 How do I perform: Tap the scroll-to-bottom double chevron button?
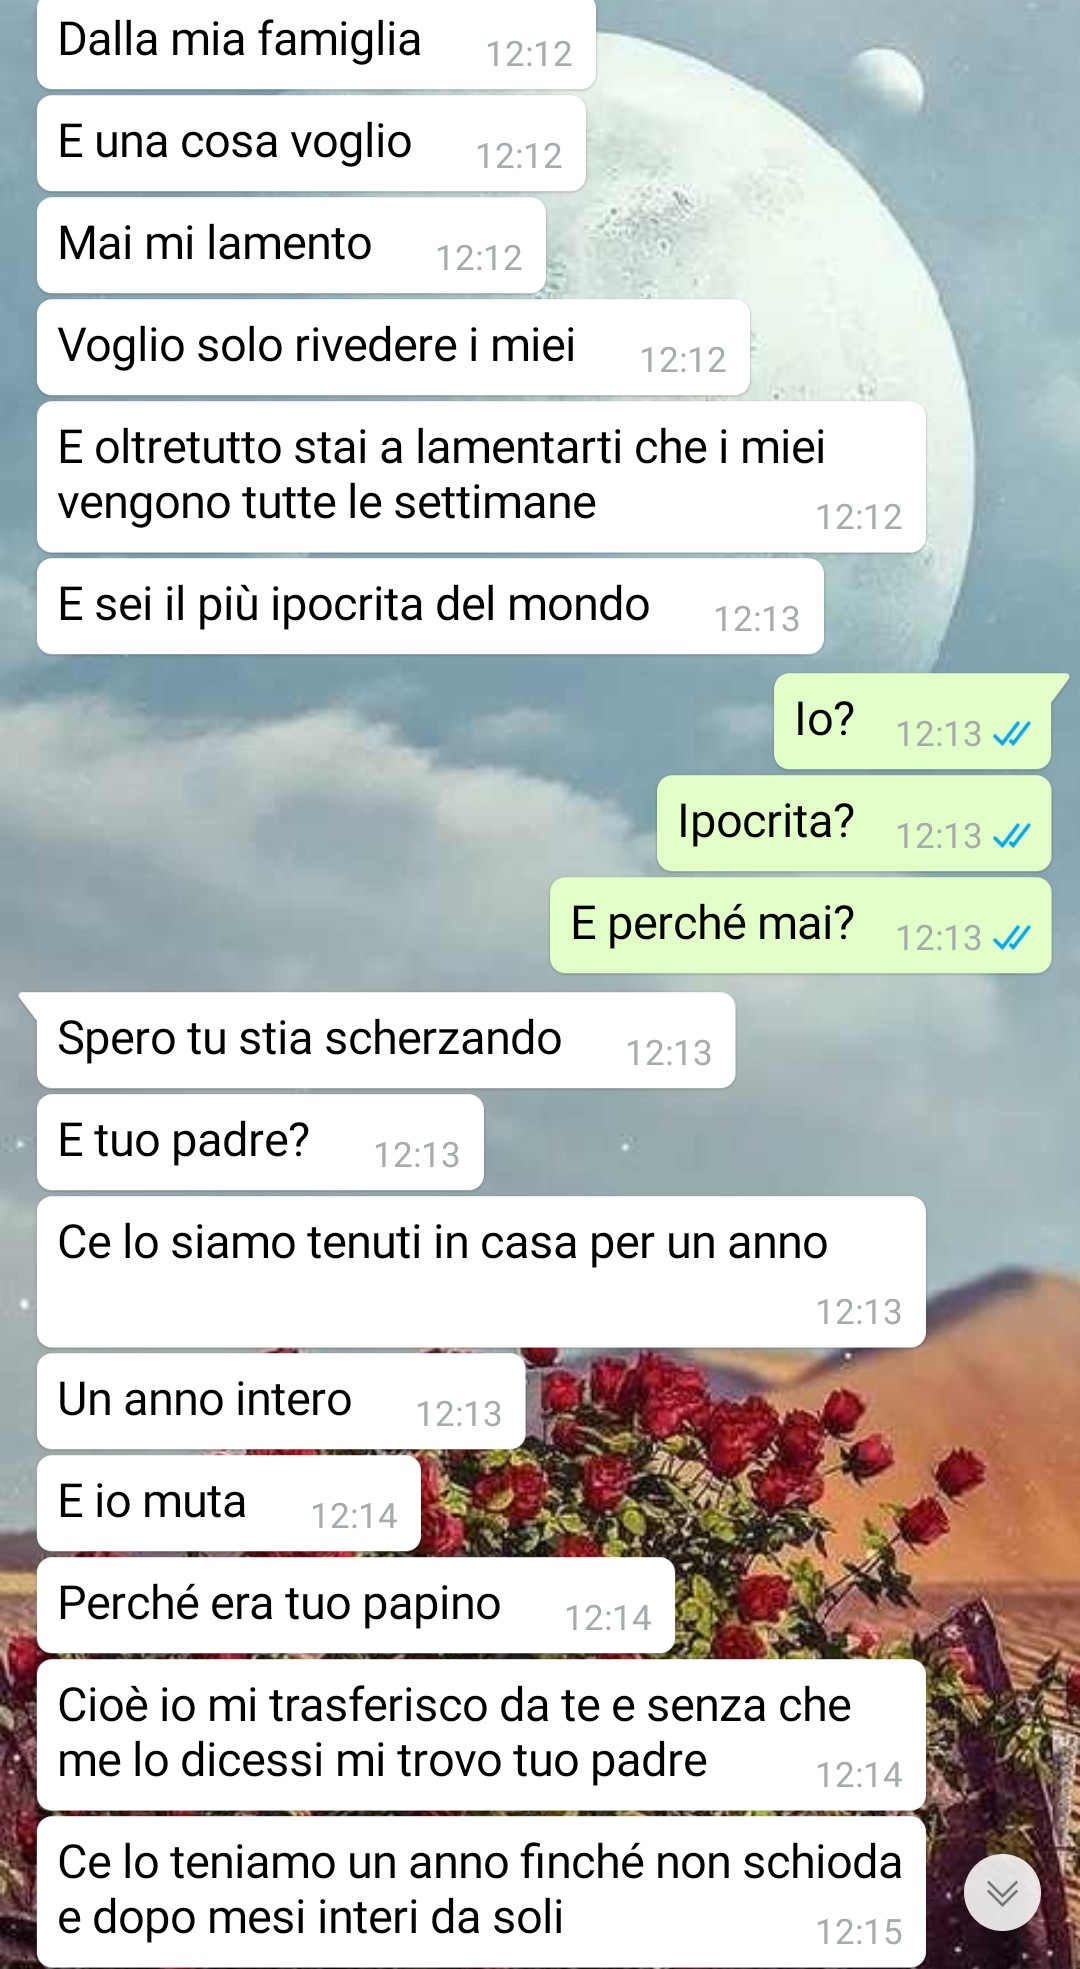[x=1002, y=1893]
